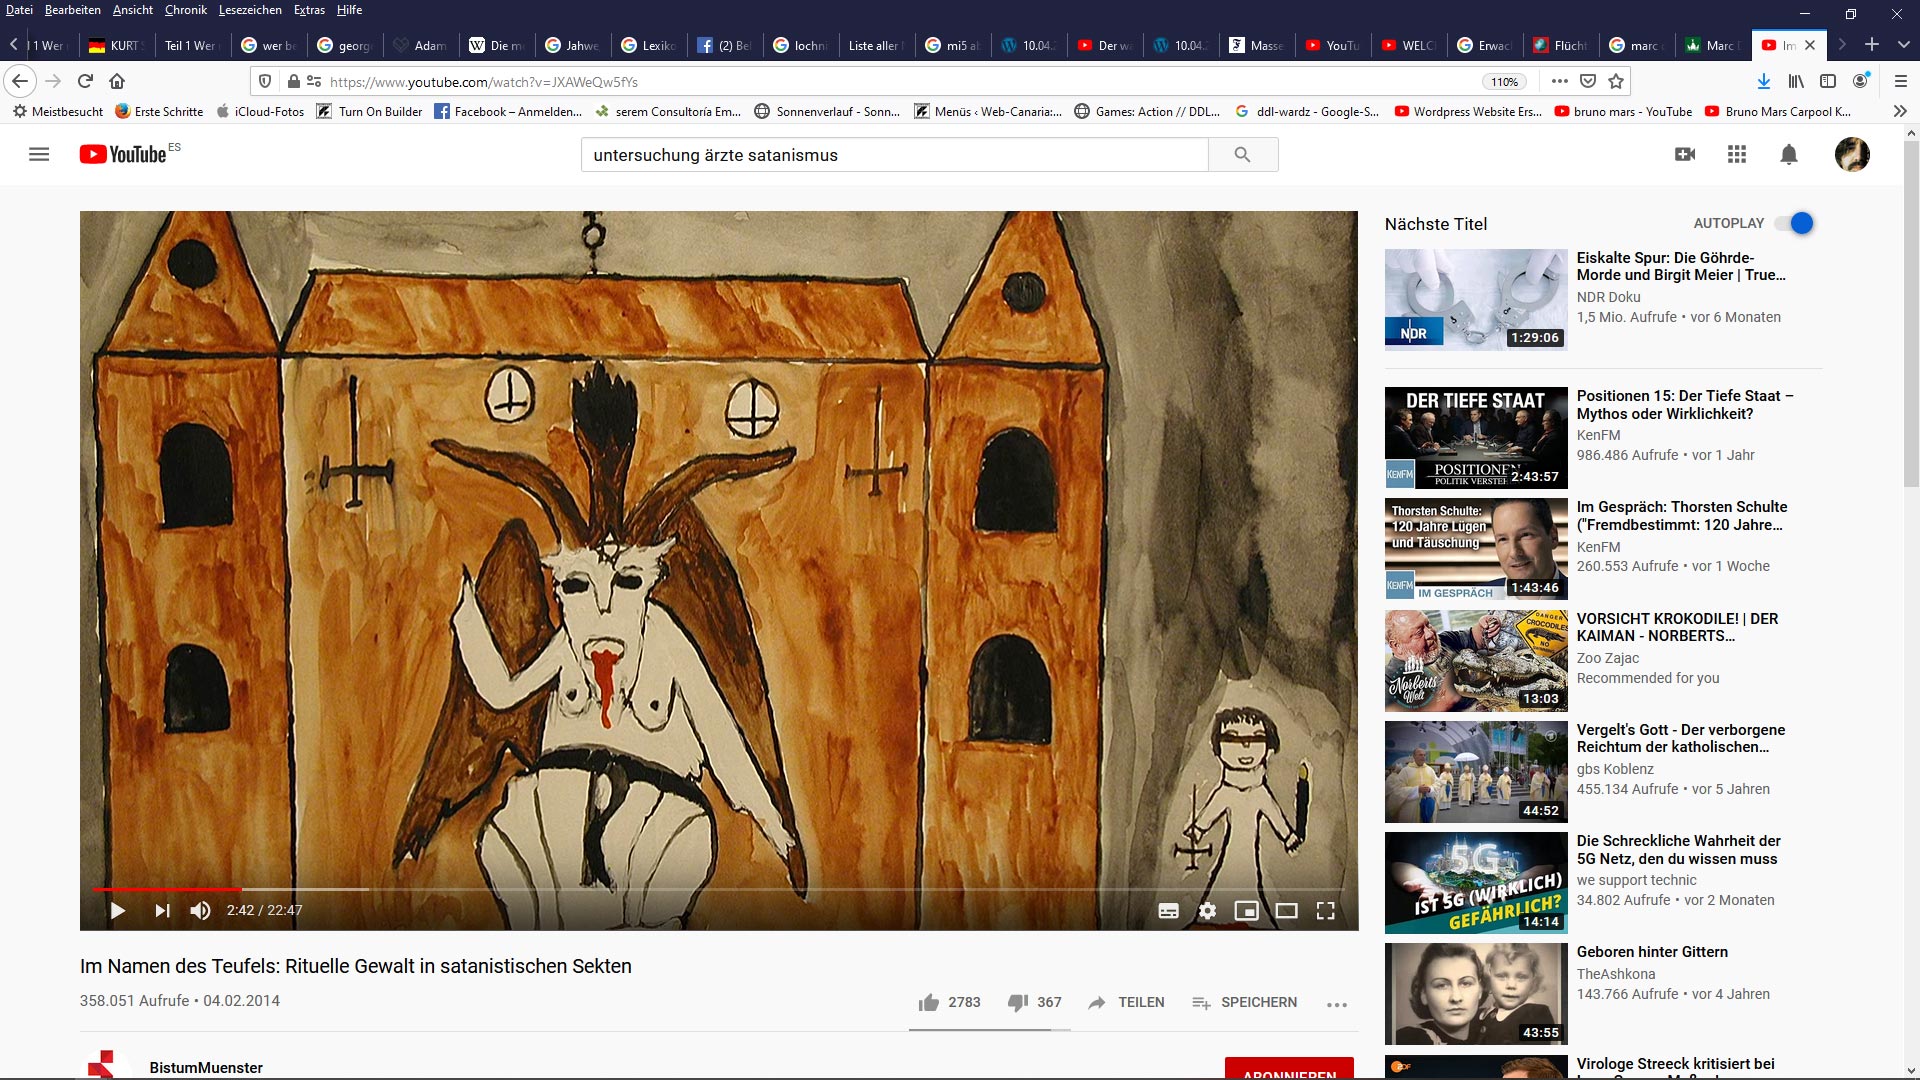Image resolution: width=1920 pixels, height=1080 pixels.
Task: Open the Bearbeiten menu
Action: 72,10
